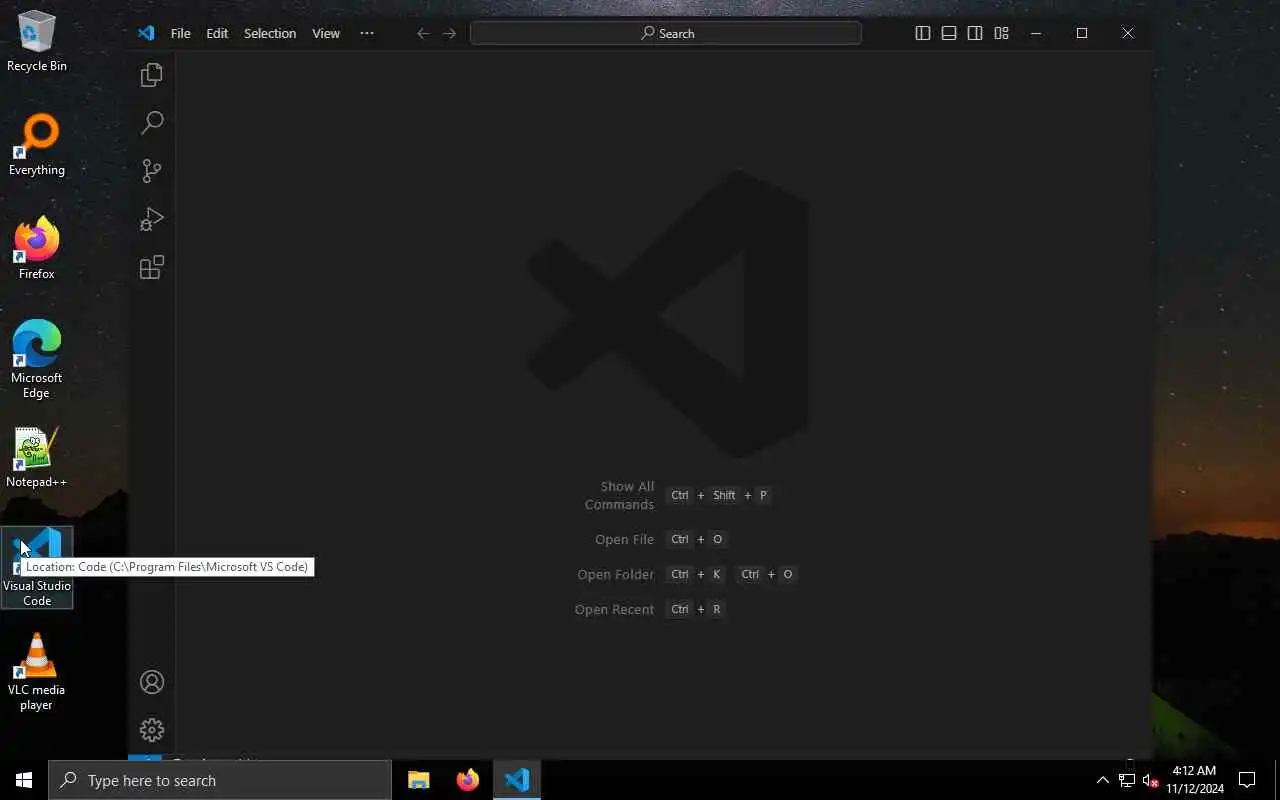Open the Search view in activity bar
The width and height of the screenshot is (1280, 800).
tap(152, 123)
